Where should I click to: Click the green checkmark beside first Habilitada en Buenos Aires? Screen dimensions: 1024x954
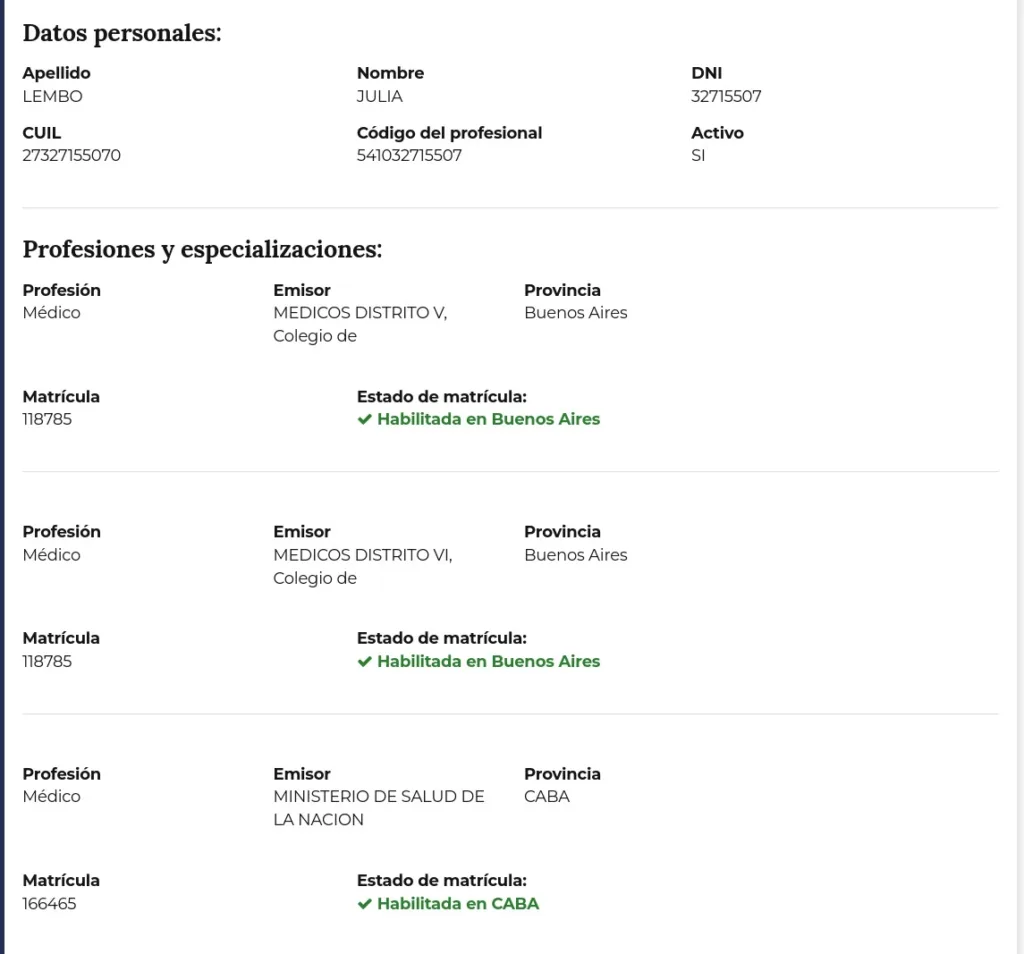(x=364, y=419)
